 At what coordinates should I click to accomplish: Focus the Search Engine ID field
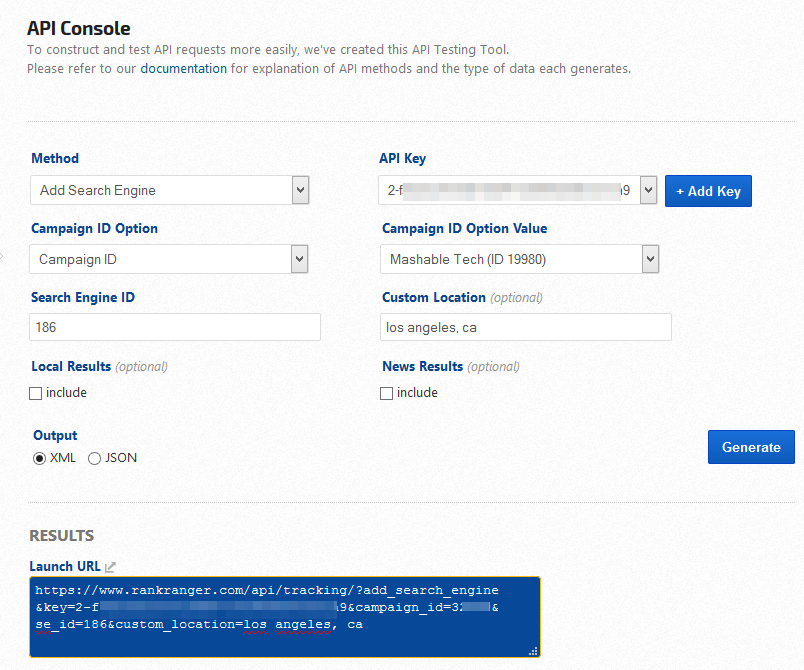[175, 327]
